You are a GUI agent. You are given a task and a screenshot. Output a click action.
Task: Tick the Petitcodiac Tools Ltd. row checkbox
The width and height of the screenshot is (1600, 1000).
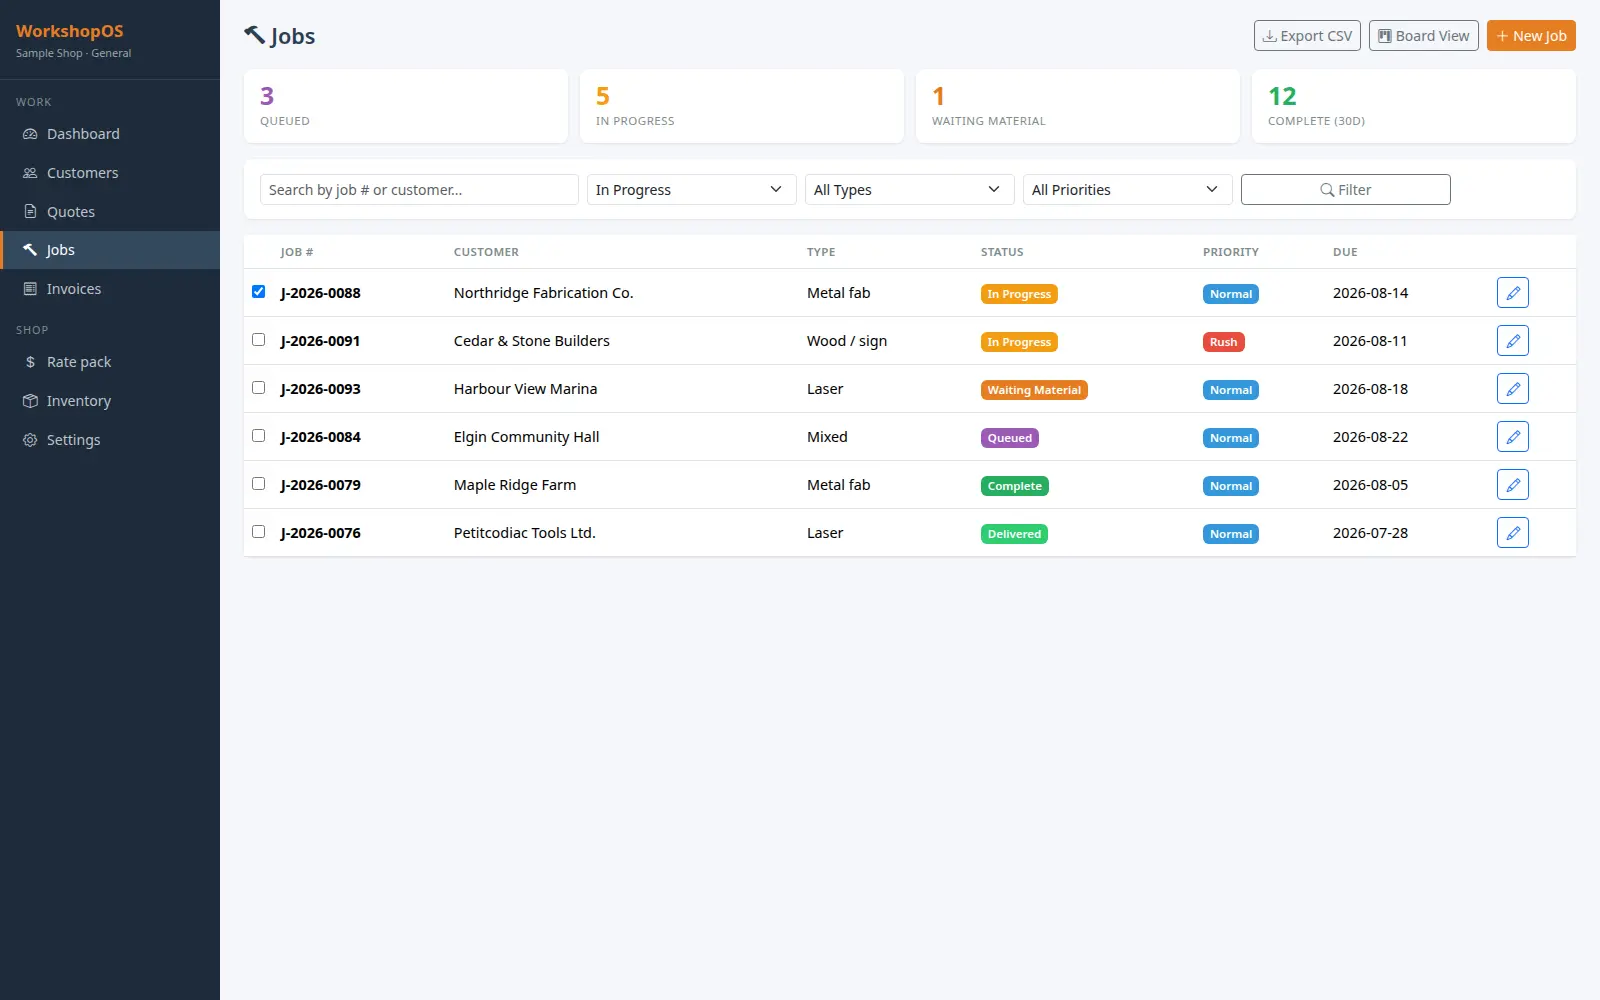(x=258, y=532)
